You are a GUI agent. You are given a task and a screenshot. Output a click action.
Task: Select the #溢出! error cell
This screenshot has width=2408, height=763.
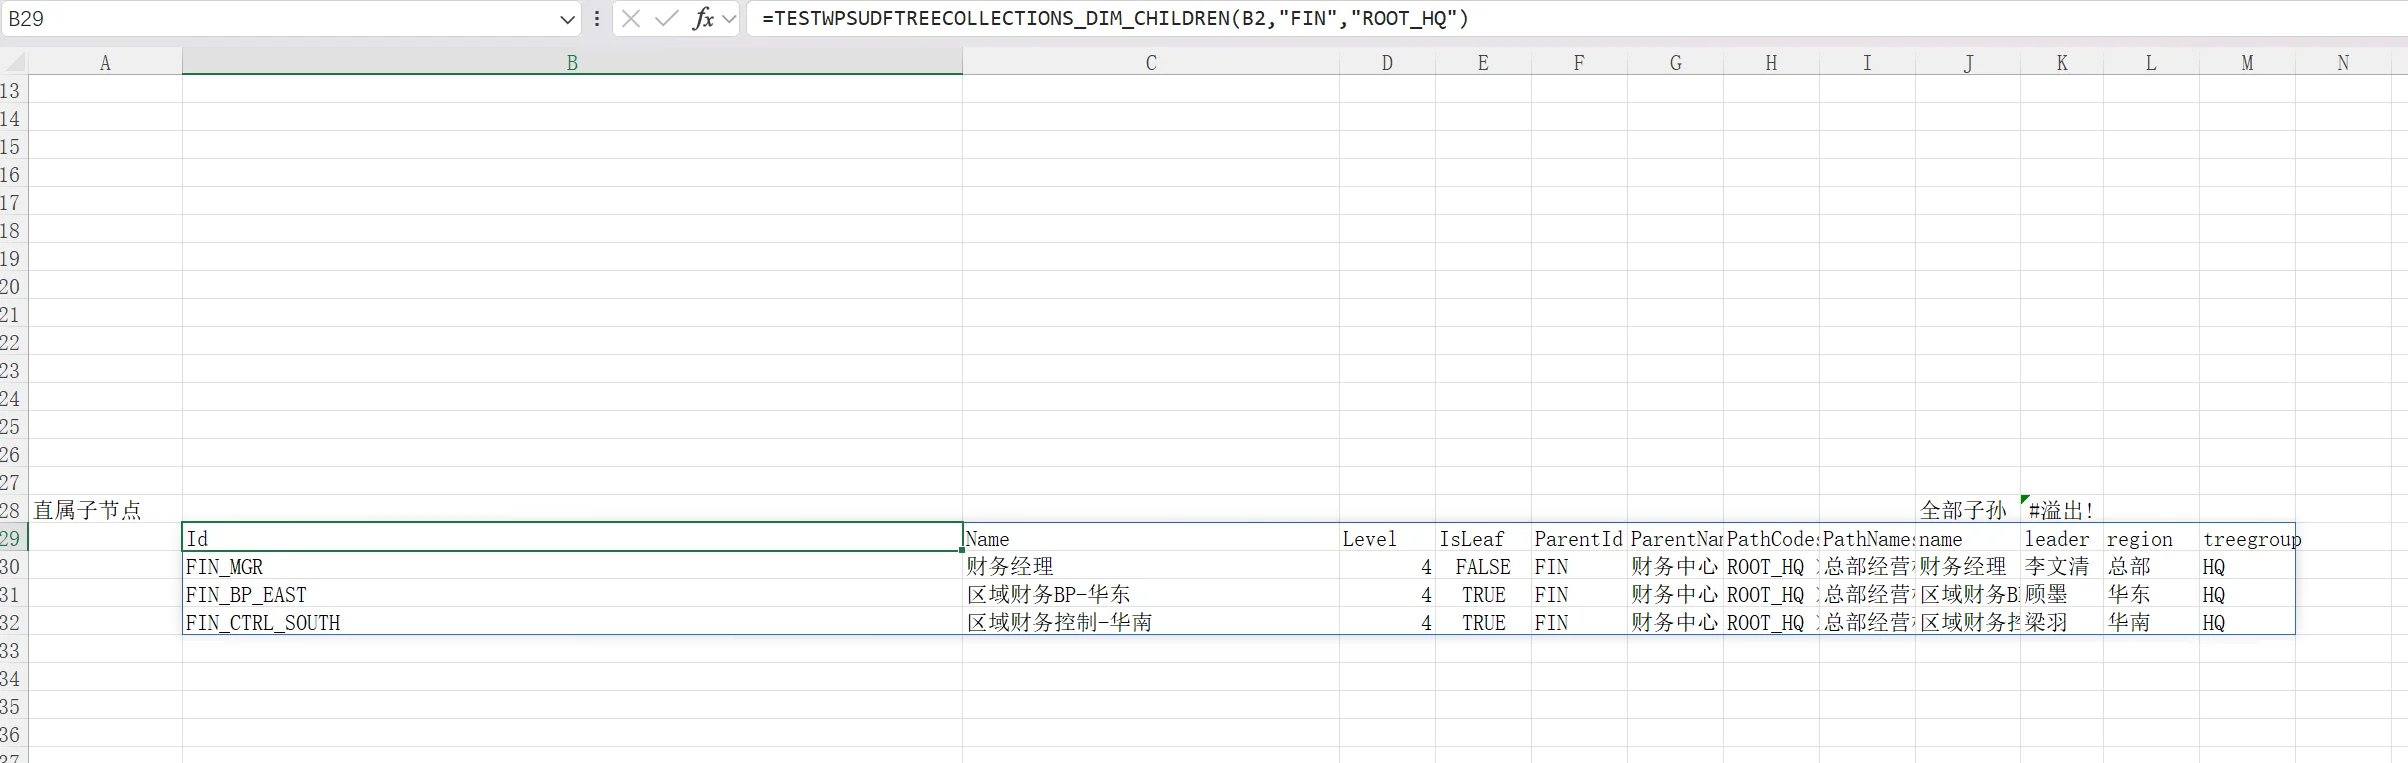point(2062,510)
